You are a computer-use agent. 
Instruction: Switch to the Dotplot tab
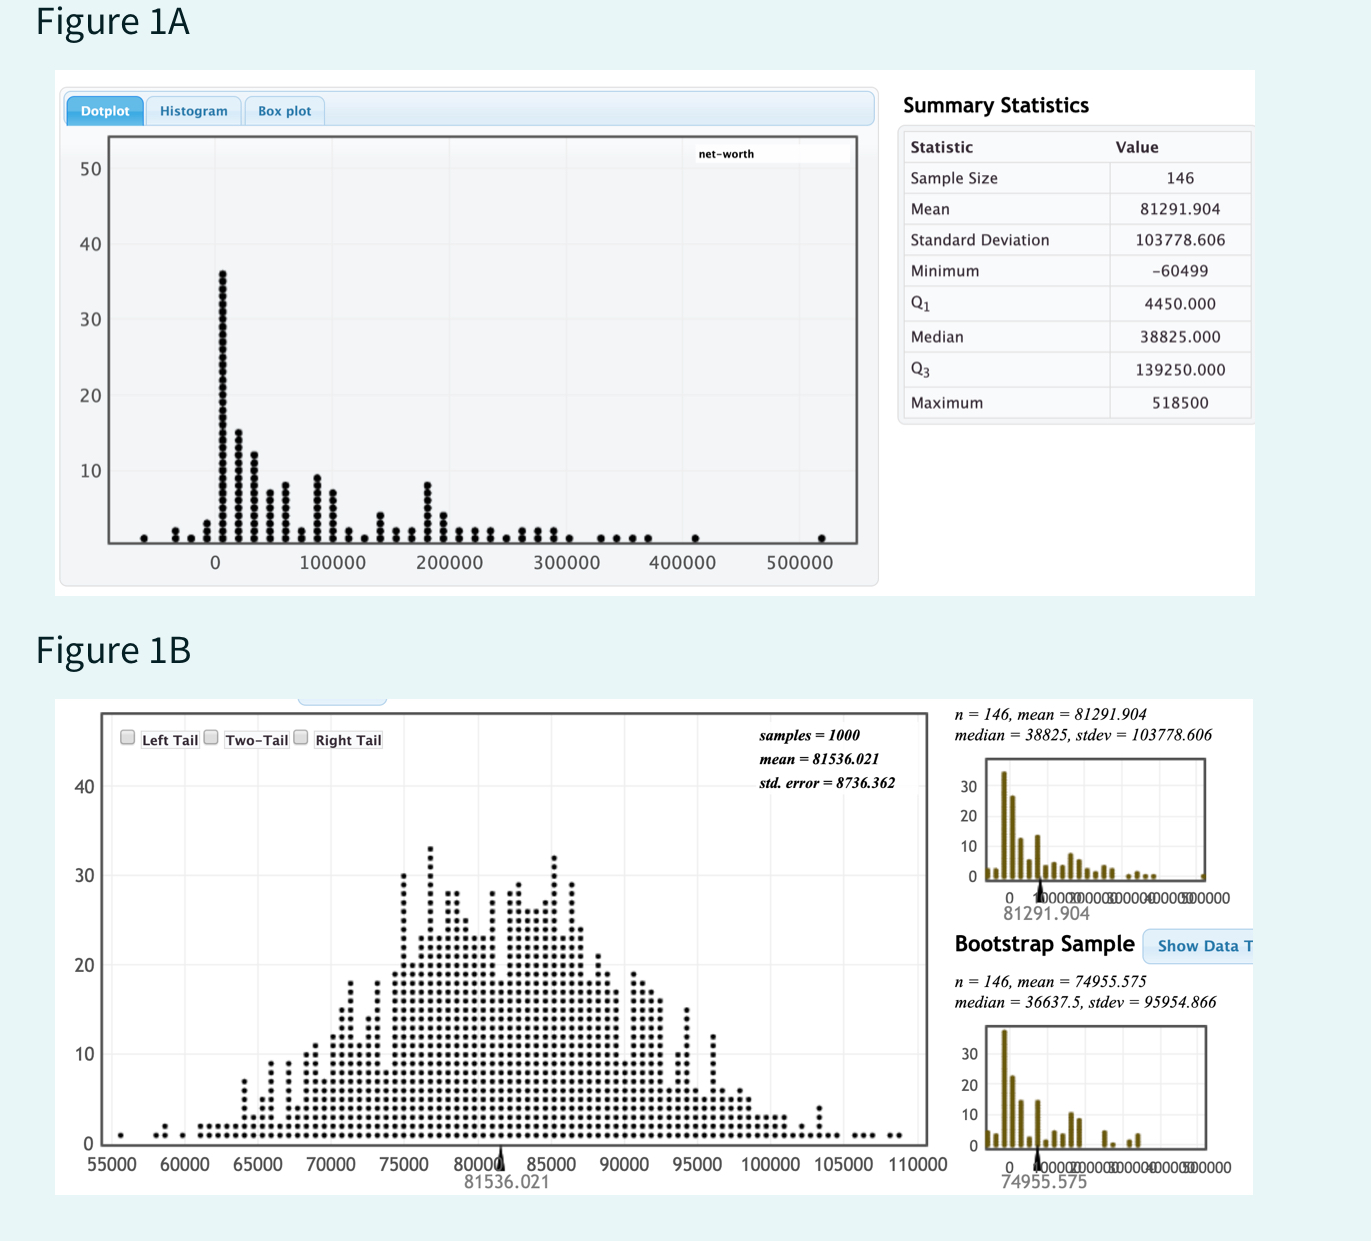(x=105, y=111)
